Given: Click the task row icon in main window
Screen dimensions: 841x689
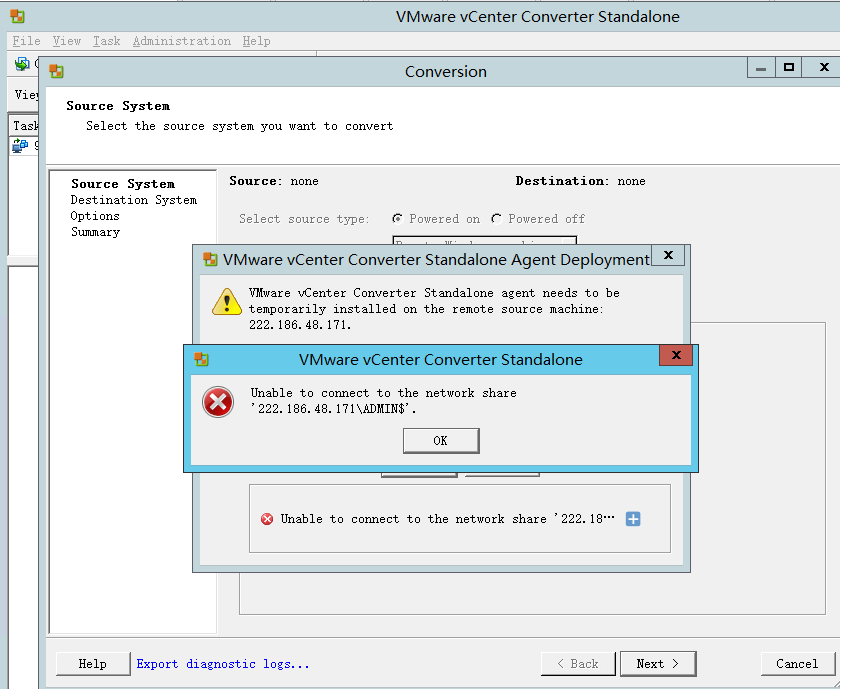Looking at the screenshot, I should [x=20, y=145].
